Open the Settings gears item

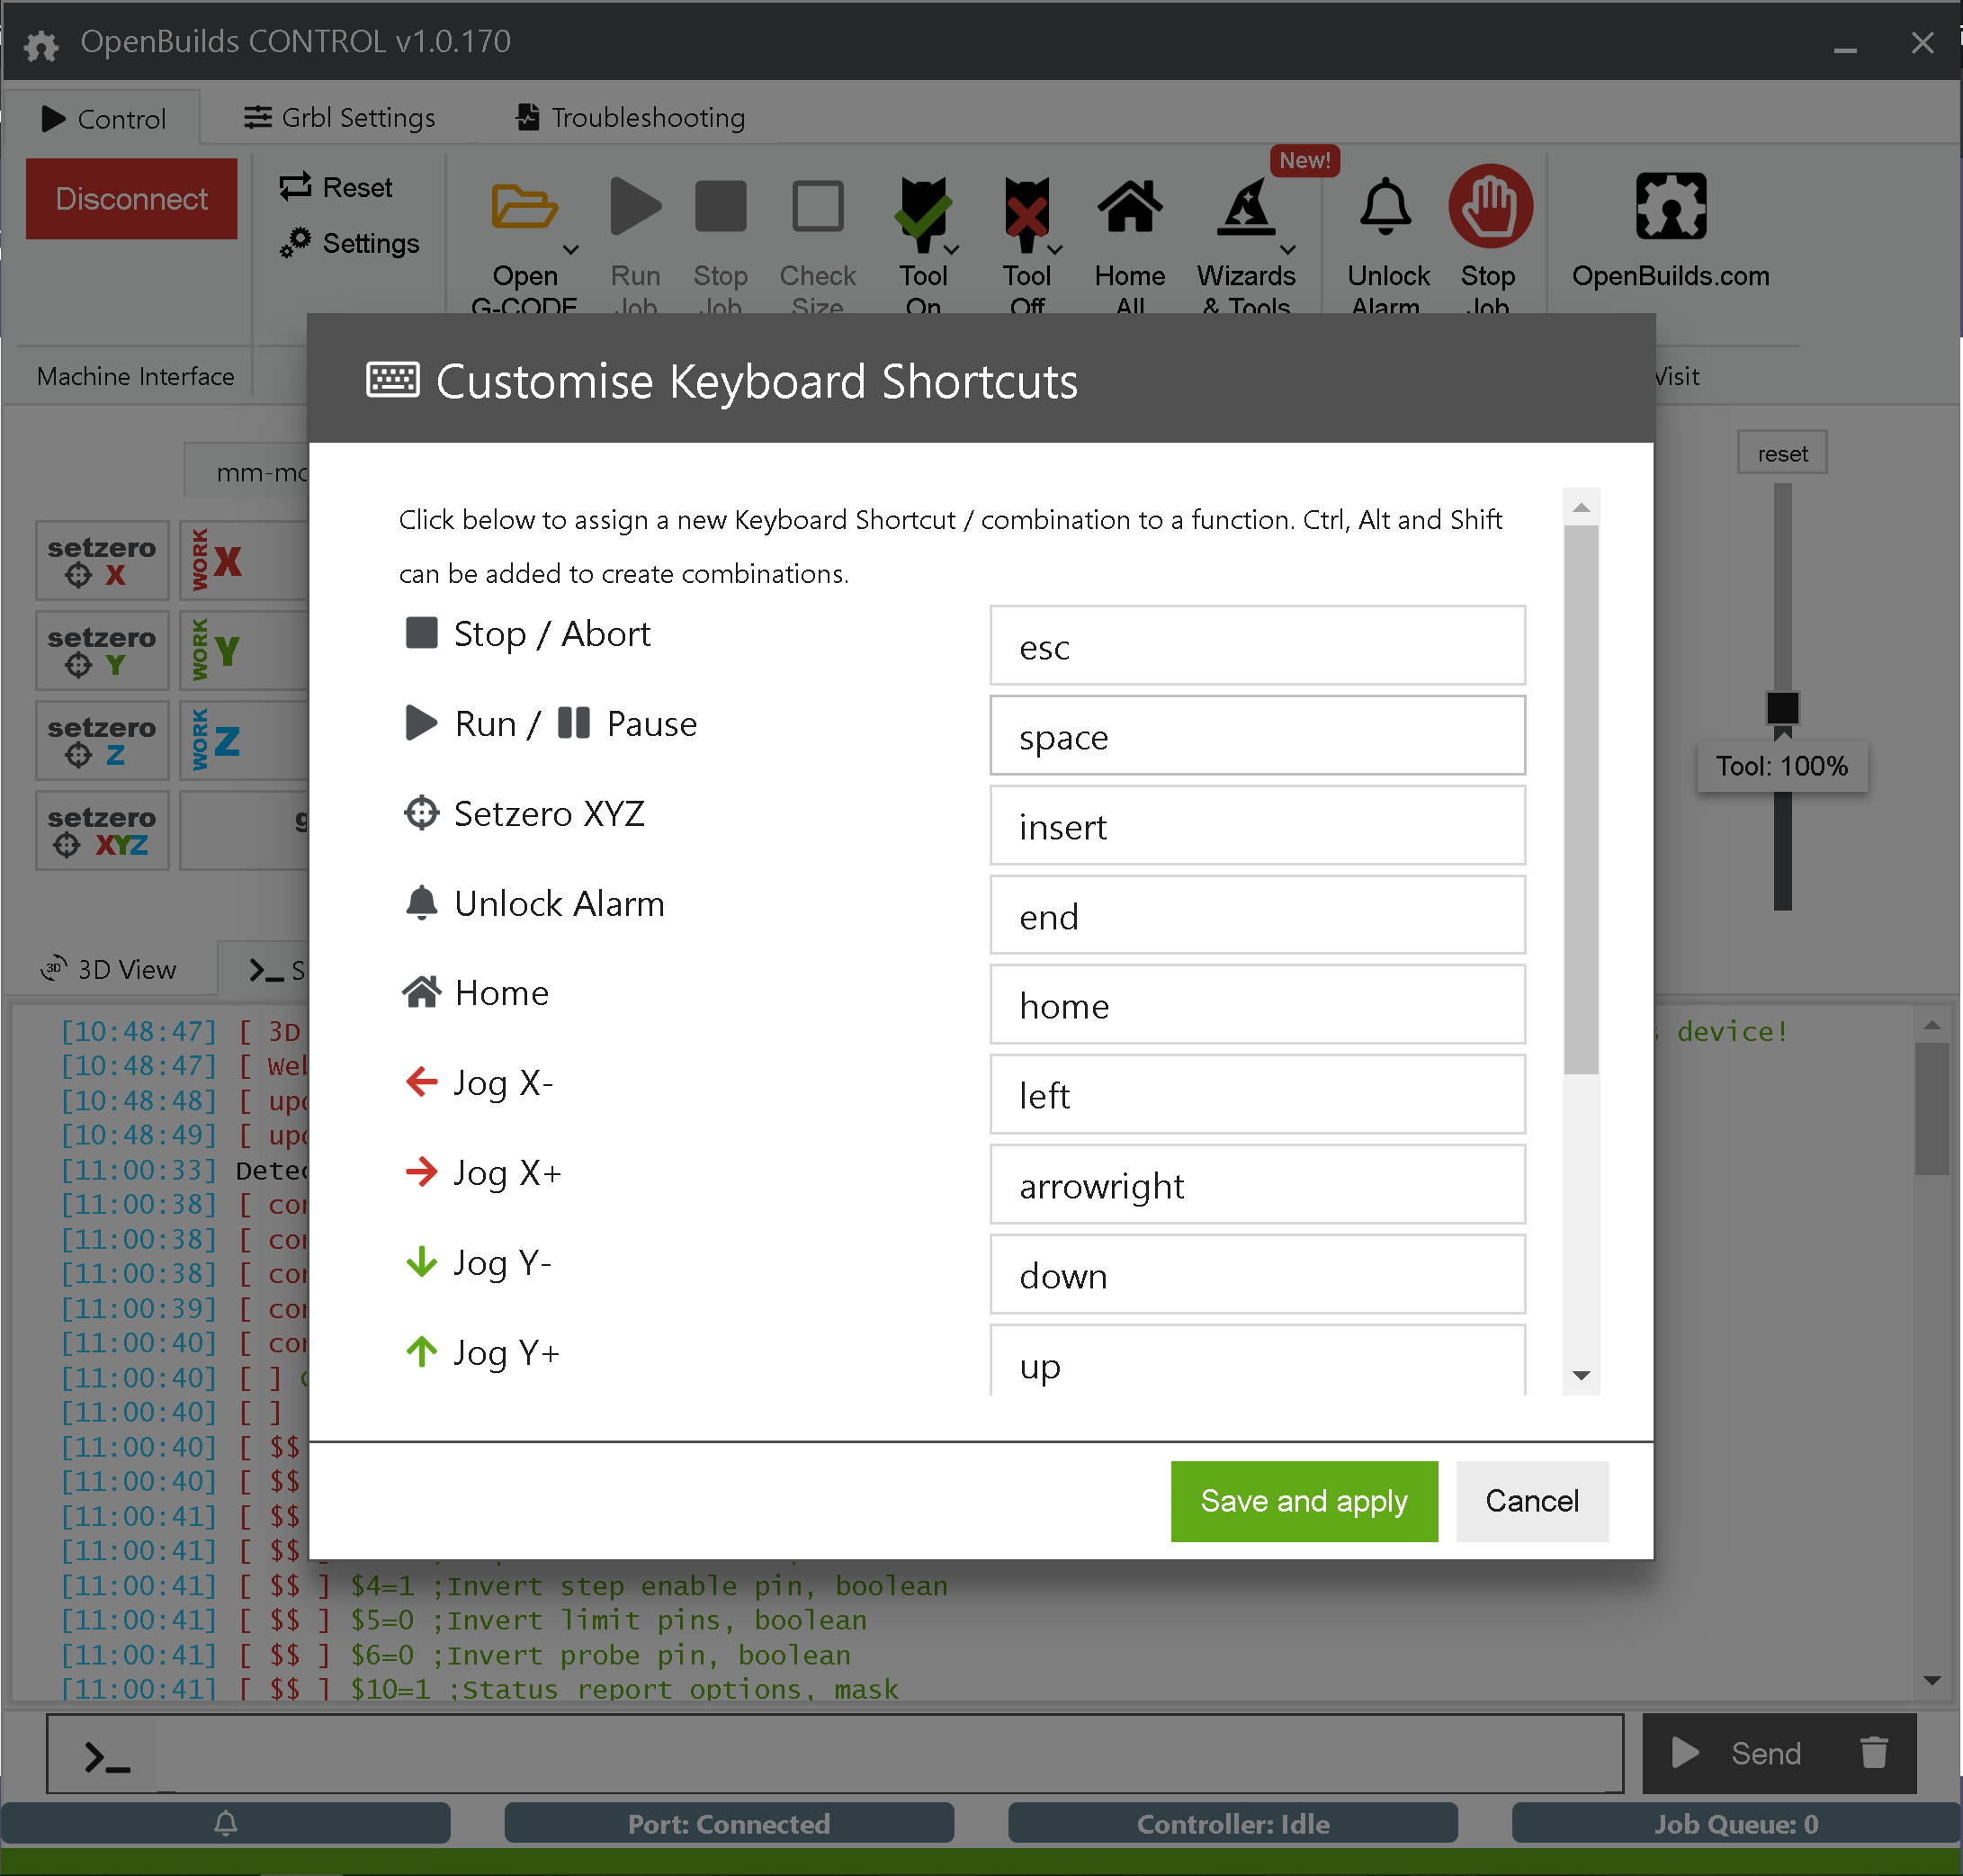pos(349,243)
